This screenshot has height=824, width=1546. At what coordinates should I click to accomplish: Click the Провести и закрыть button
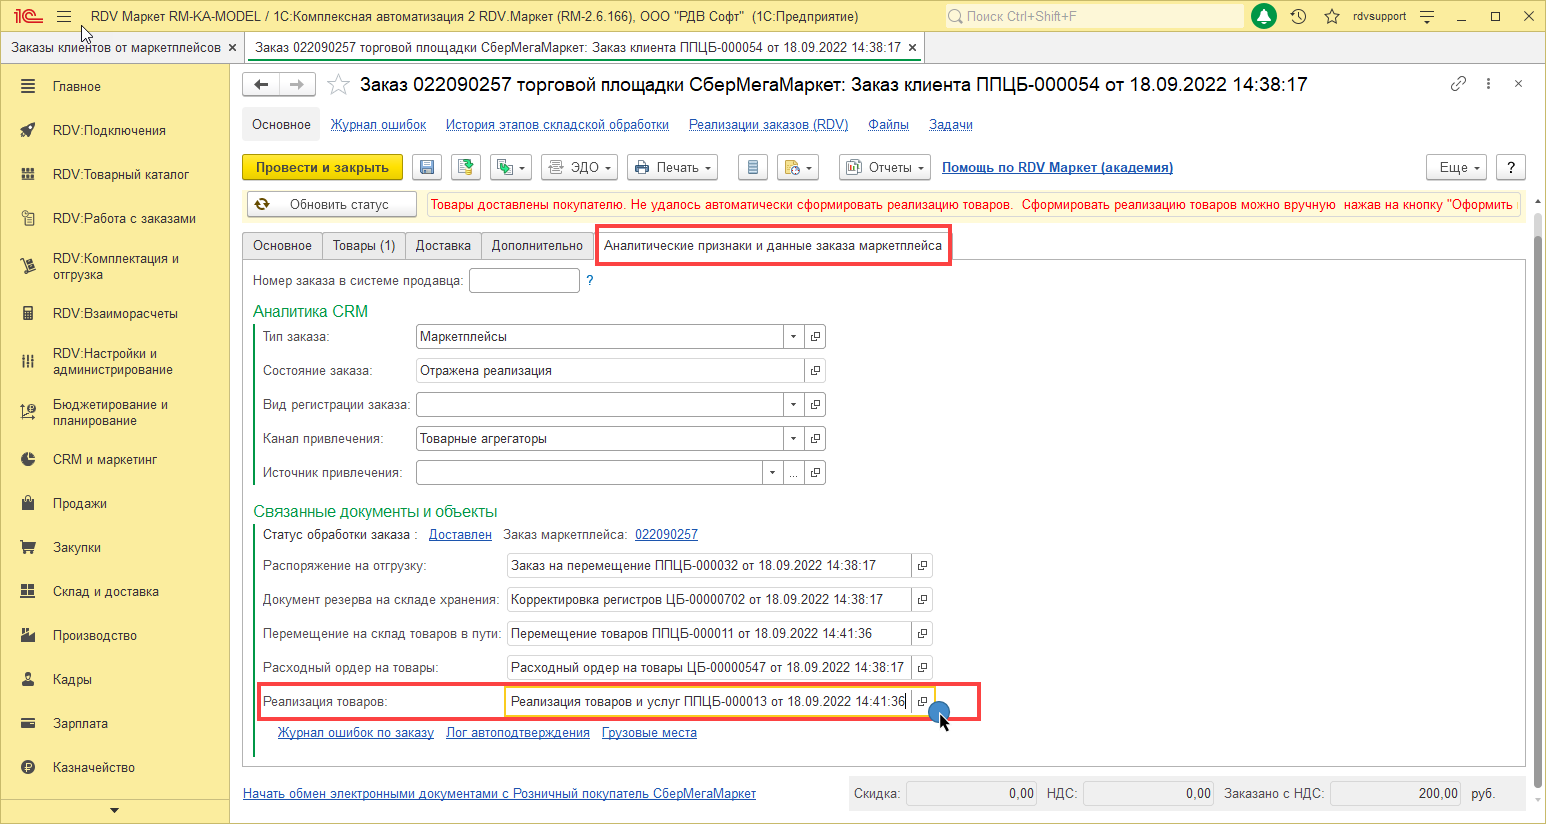[x=322, y=168]
